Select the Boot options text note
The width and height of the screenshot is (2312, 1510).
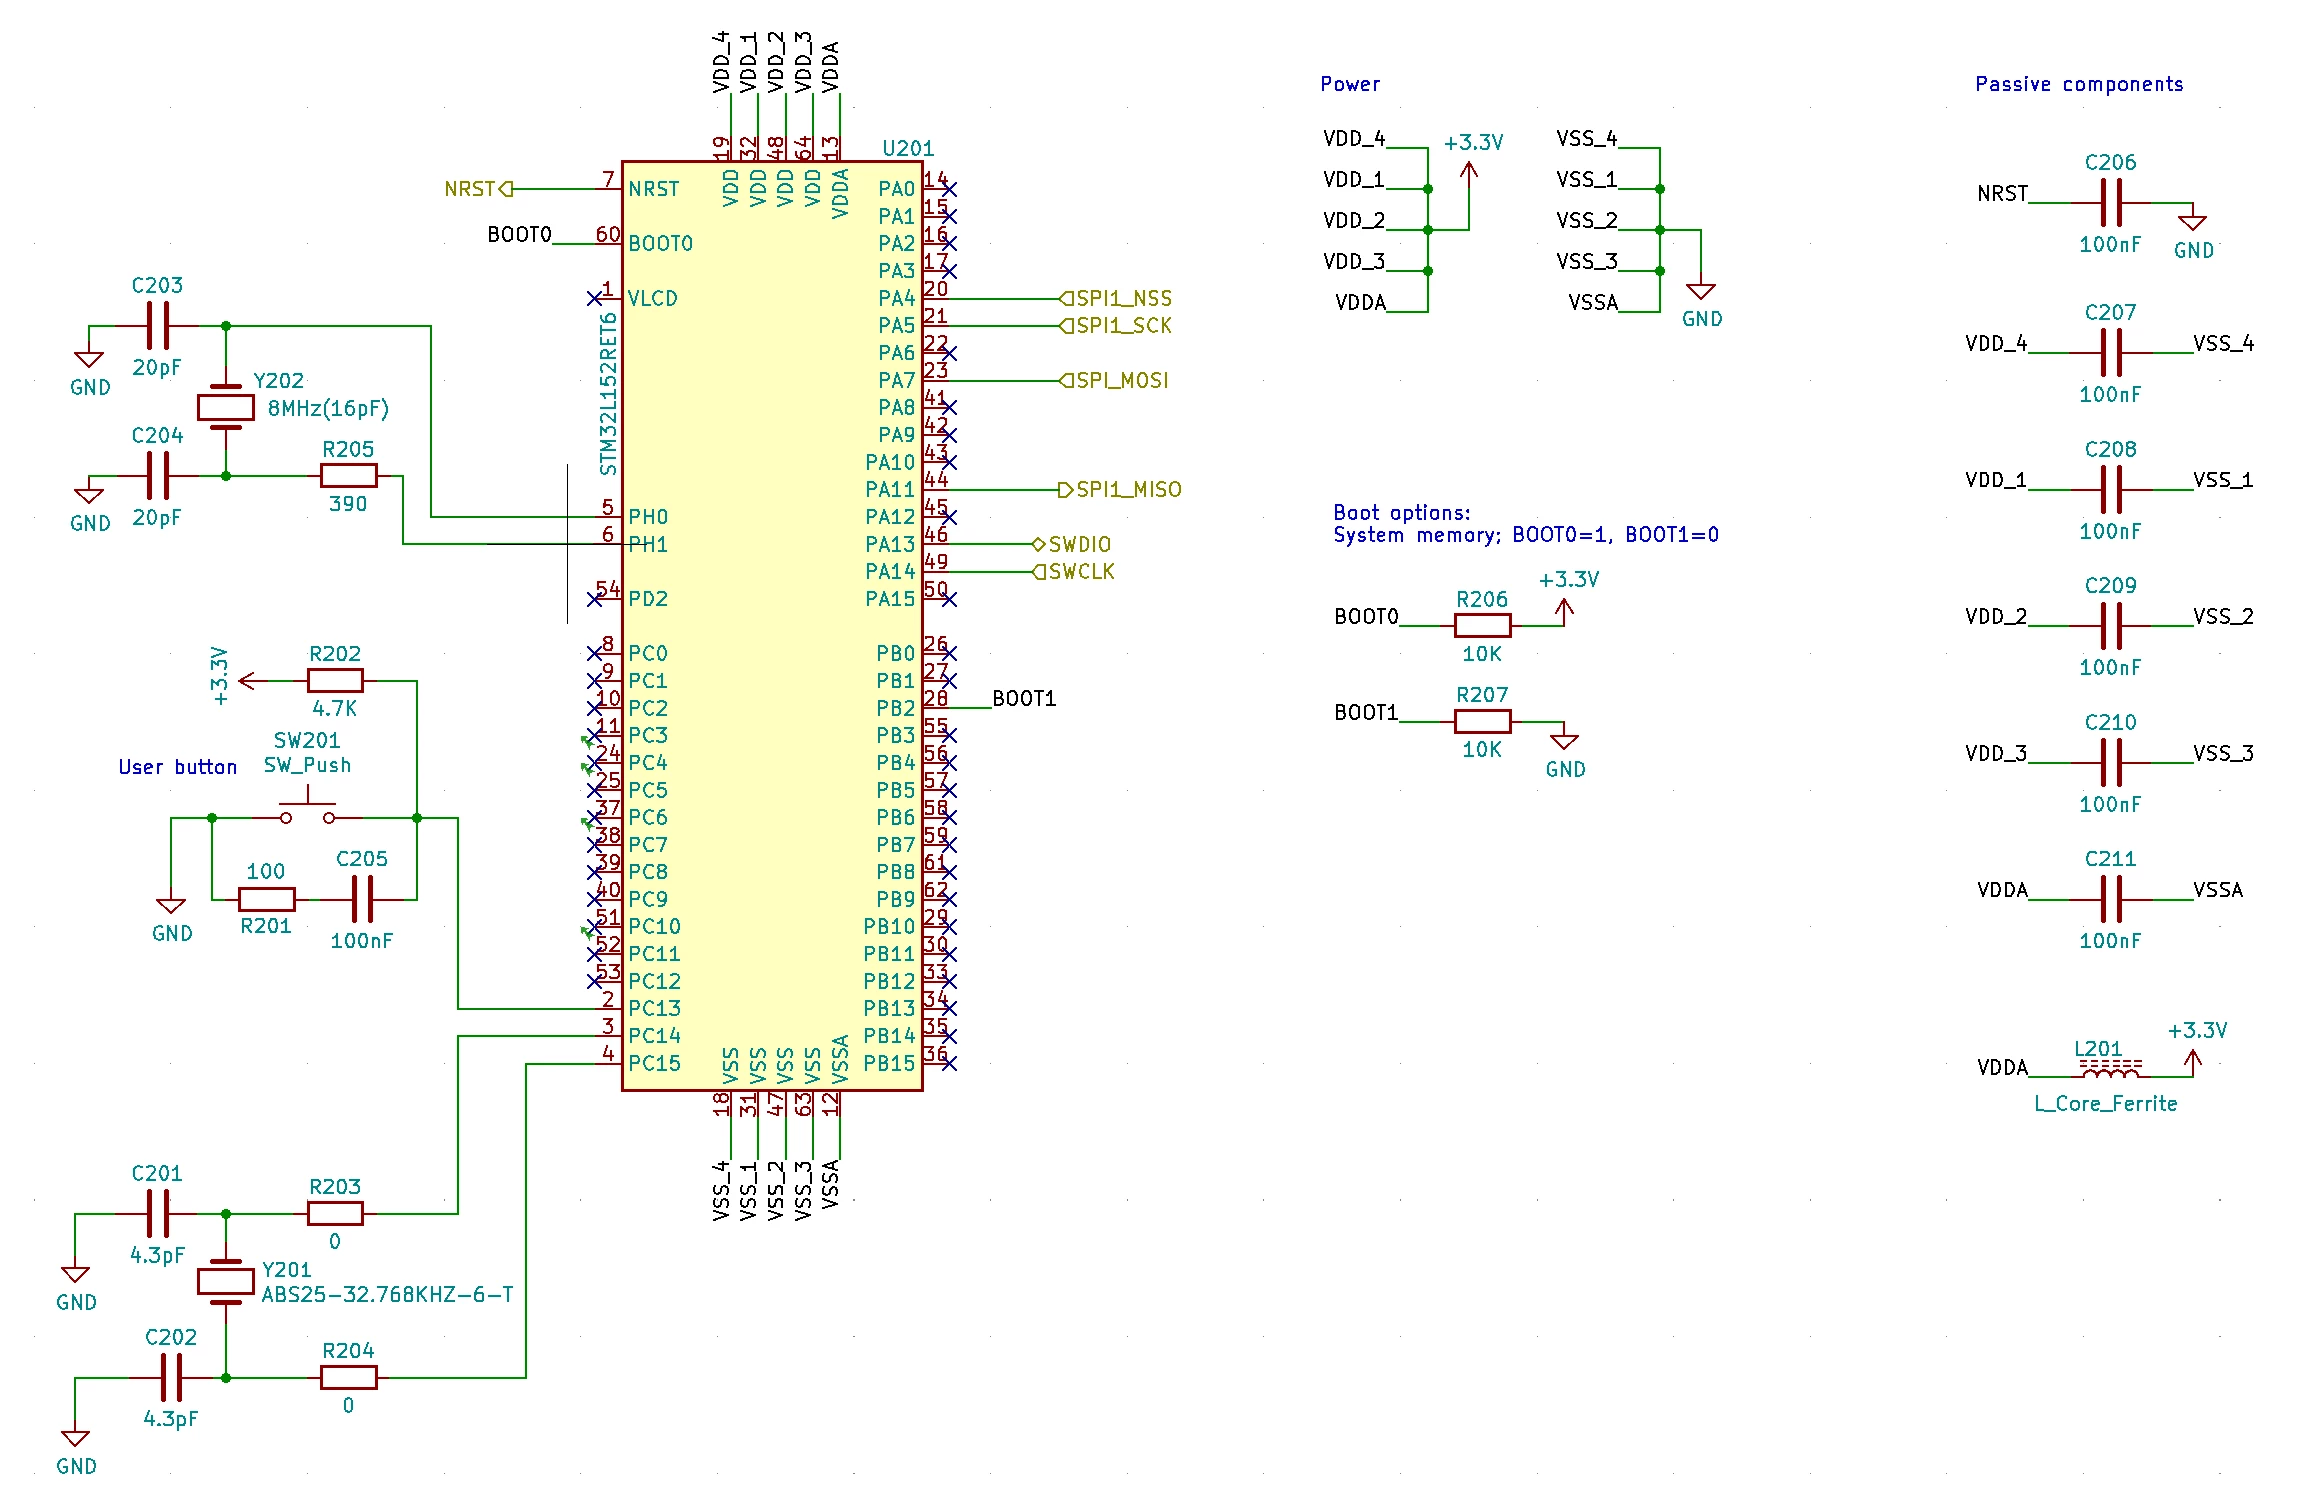pyautogui.click(x=1525, y=524)
